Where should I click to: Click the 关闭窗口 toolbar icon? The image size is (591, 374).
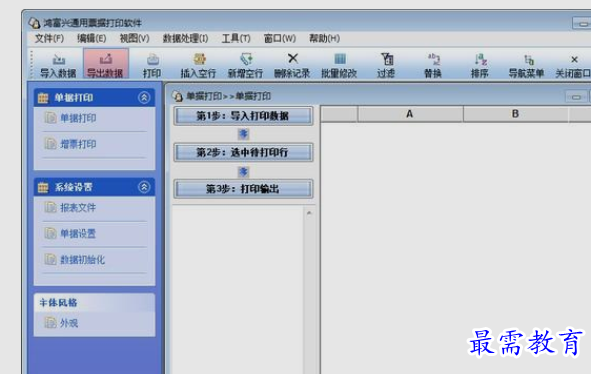click(574, 60)
